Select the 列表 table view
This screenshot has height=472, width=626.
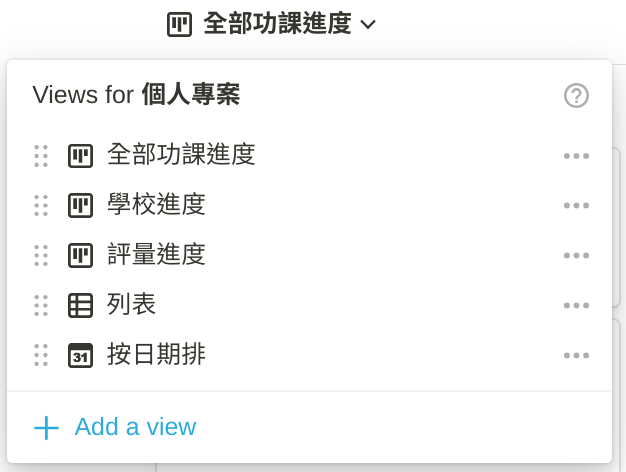pos(132,305)
